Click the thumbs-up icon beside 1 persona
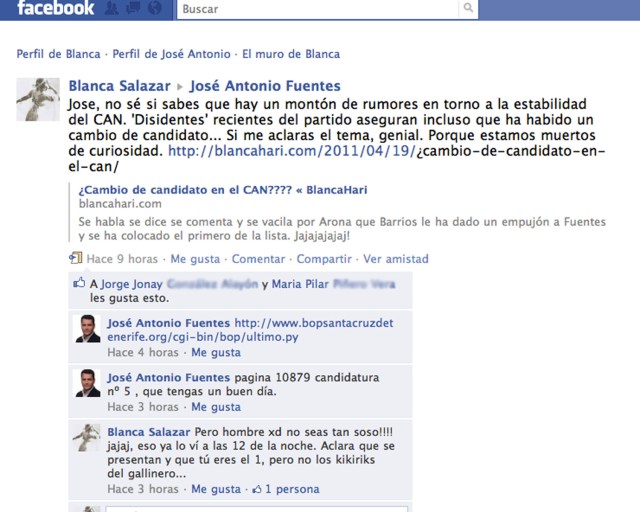Screen dimensions: 640x512 (257, 489)
